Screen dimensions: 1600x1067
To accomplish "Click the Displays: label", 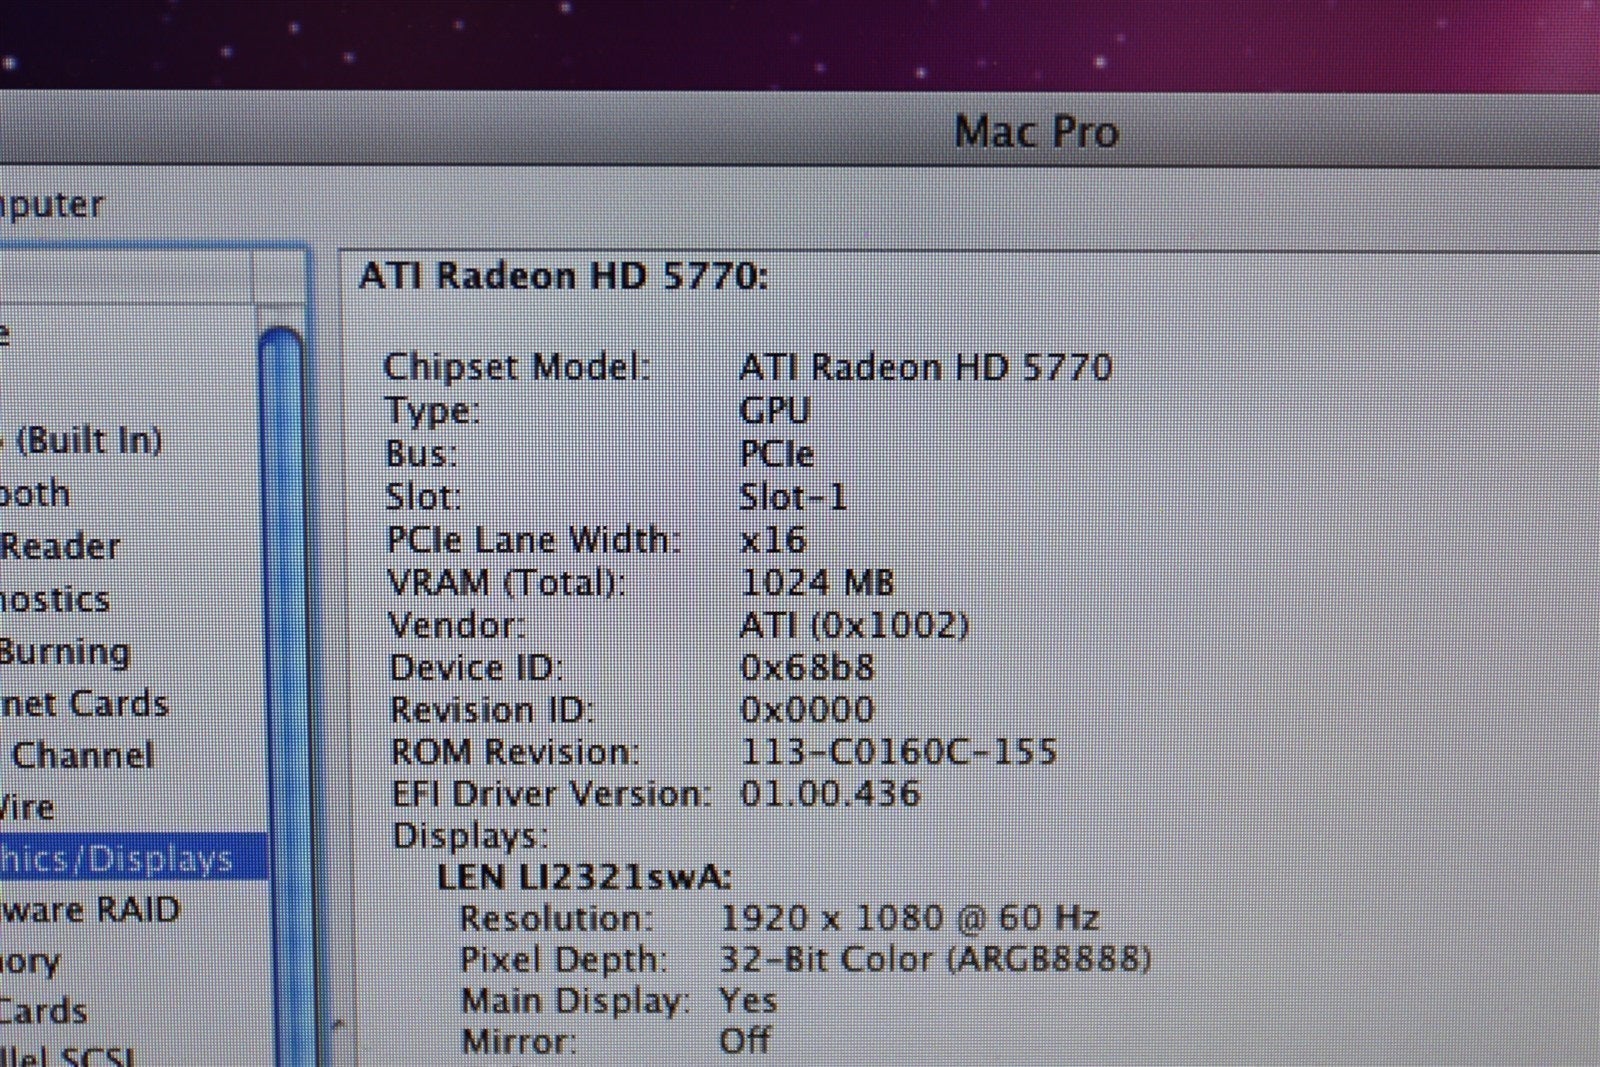I will pos(470,835).
